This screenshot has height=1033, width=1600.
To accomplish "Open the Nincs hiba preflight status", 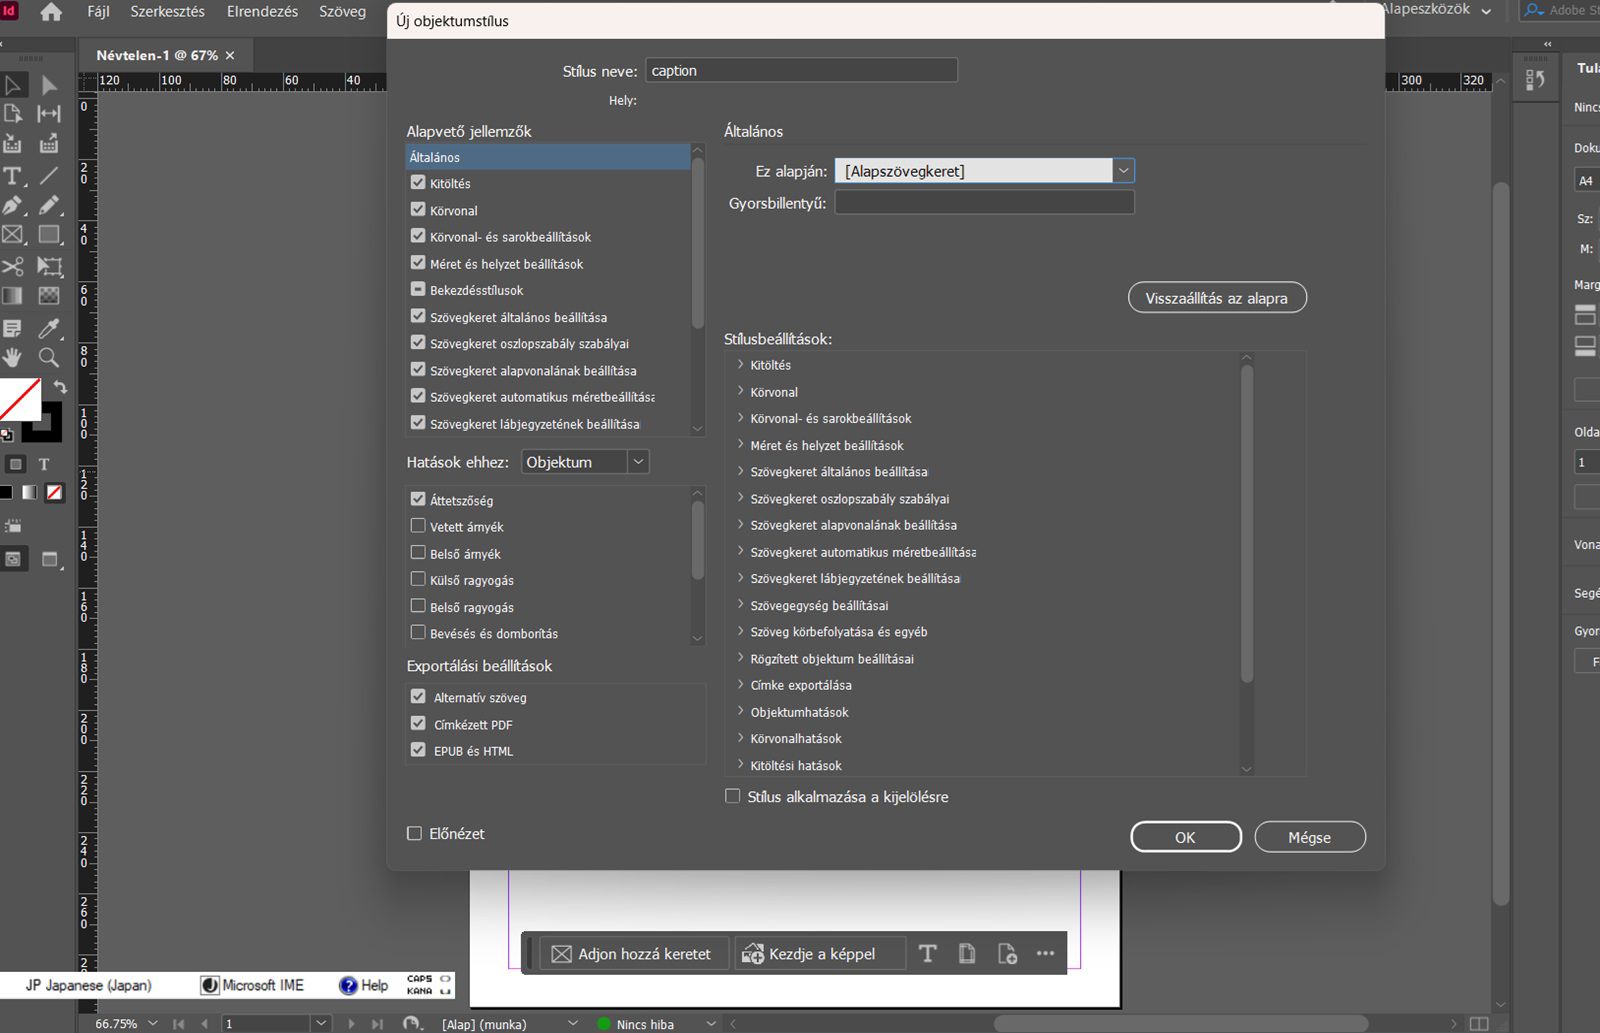I will [645, 1024].
